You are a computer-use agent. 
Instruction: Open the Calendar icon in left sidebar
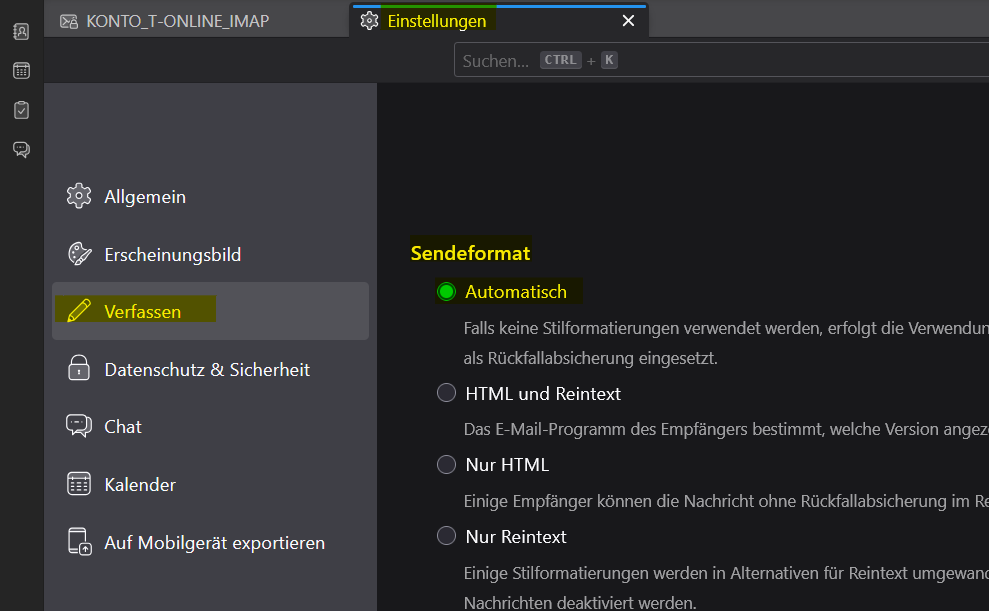(x=21, y=70)
